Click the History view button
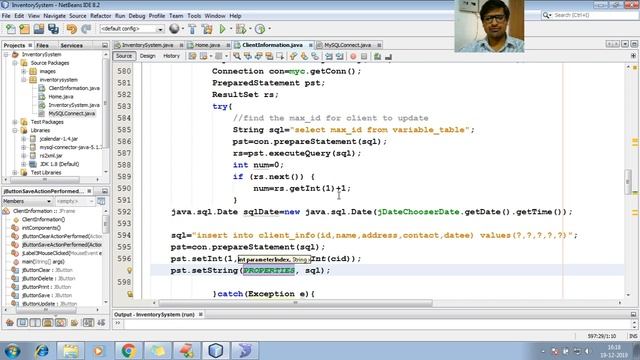 point(171,56)
